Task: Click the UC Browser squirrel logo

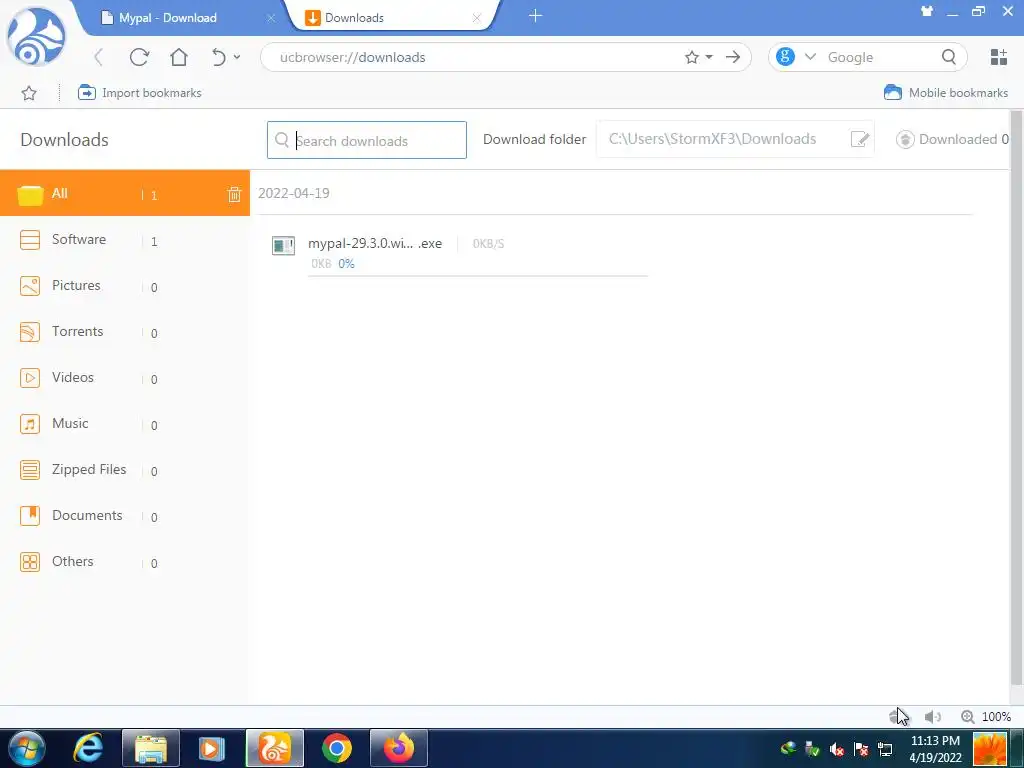Action: [36, 36]
